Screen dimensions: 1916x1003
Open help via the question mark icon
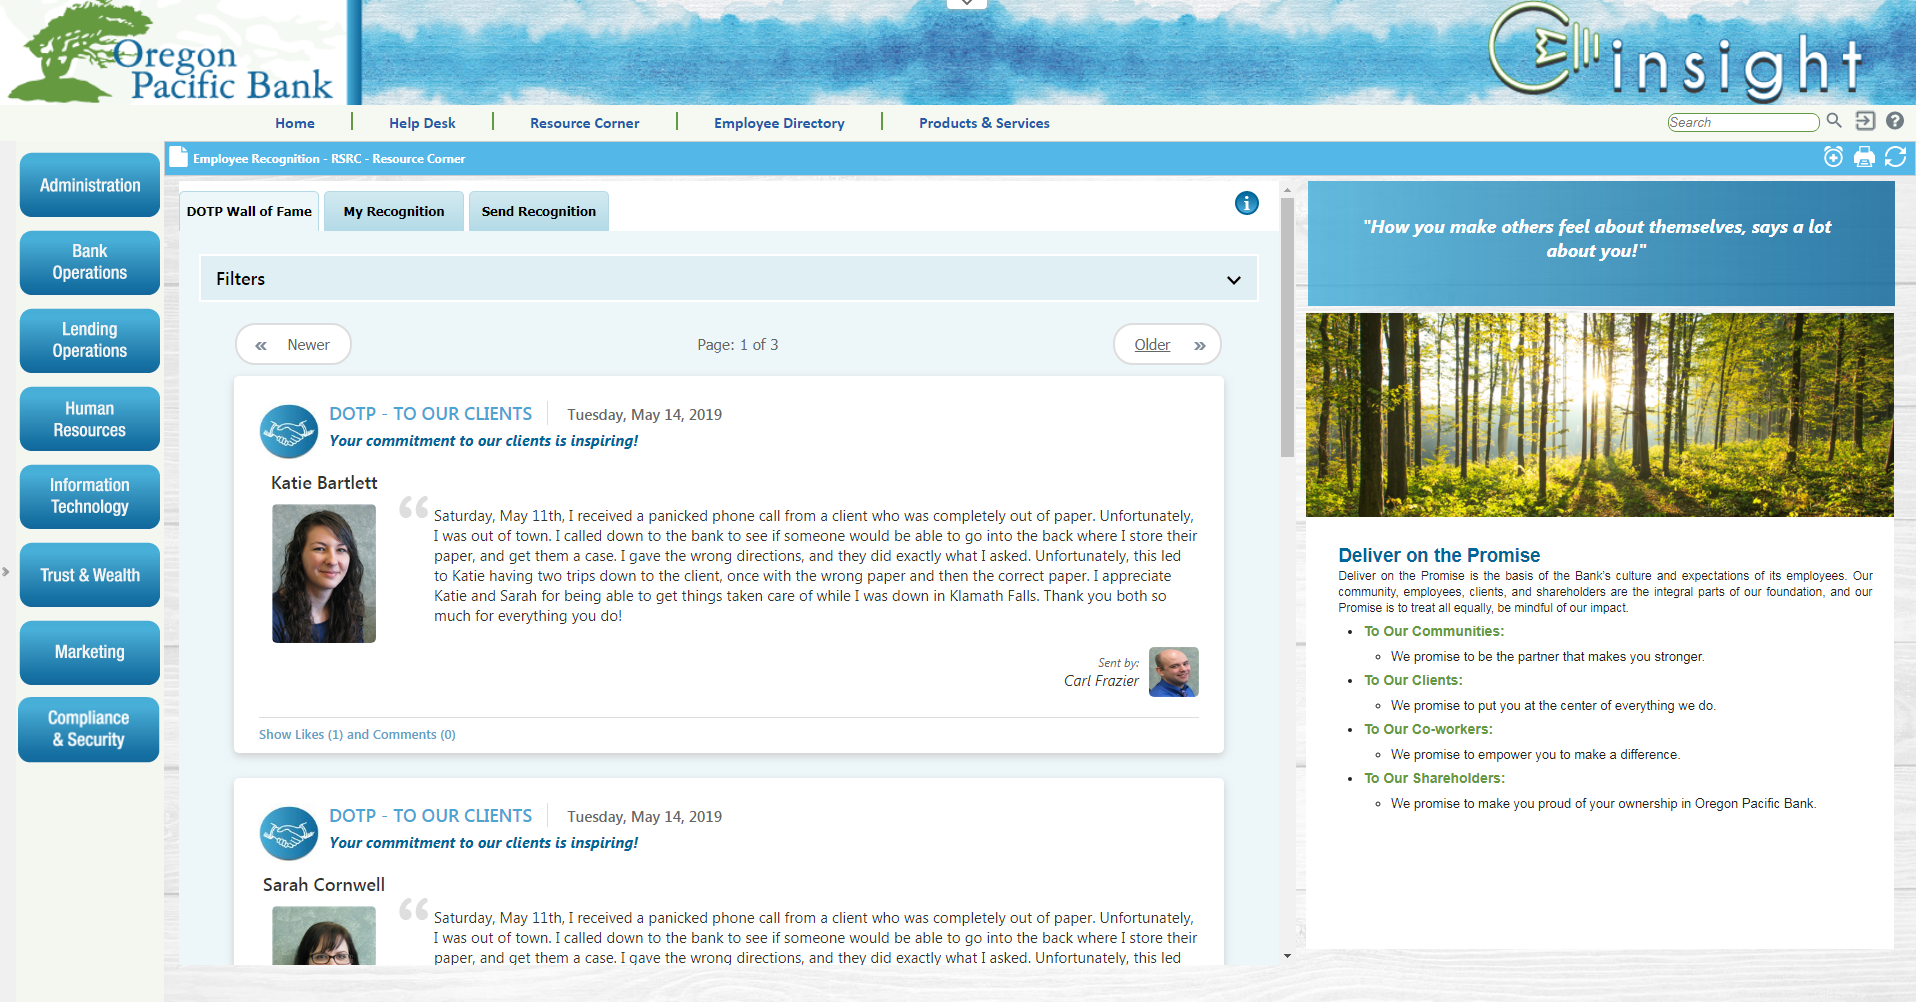[1895, 121]
